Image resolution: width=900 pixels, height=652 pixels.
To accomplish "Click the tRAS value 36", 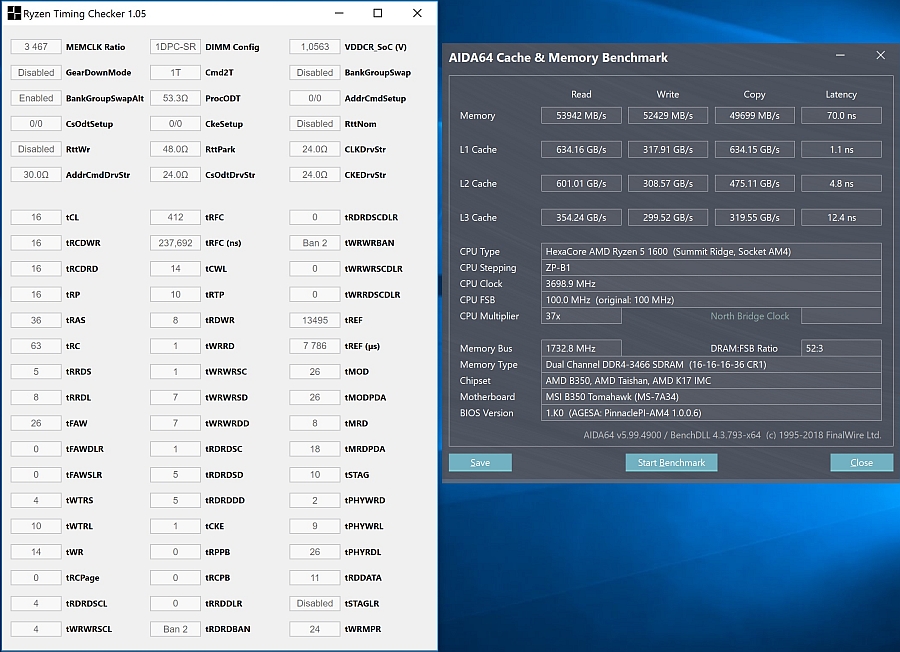I will click(36, 320).
